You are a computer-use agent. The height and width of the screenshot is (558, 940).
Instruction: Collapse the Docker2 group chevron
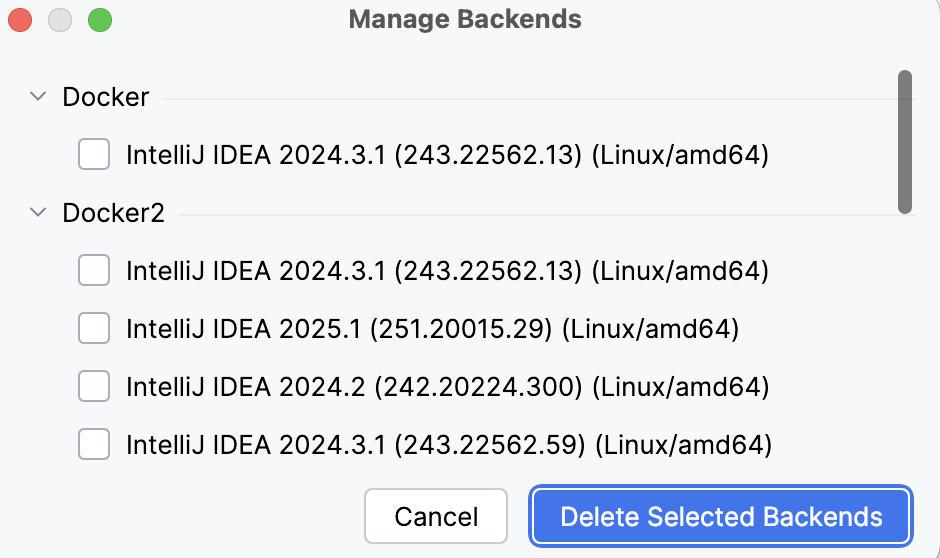(38, 213)
